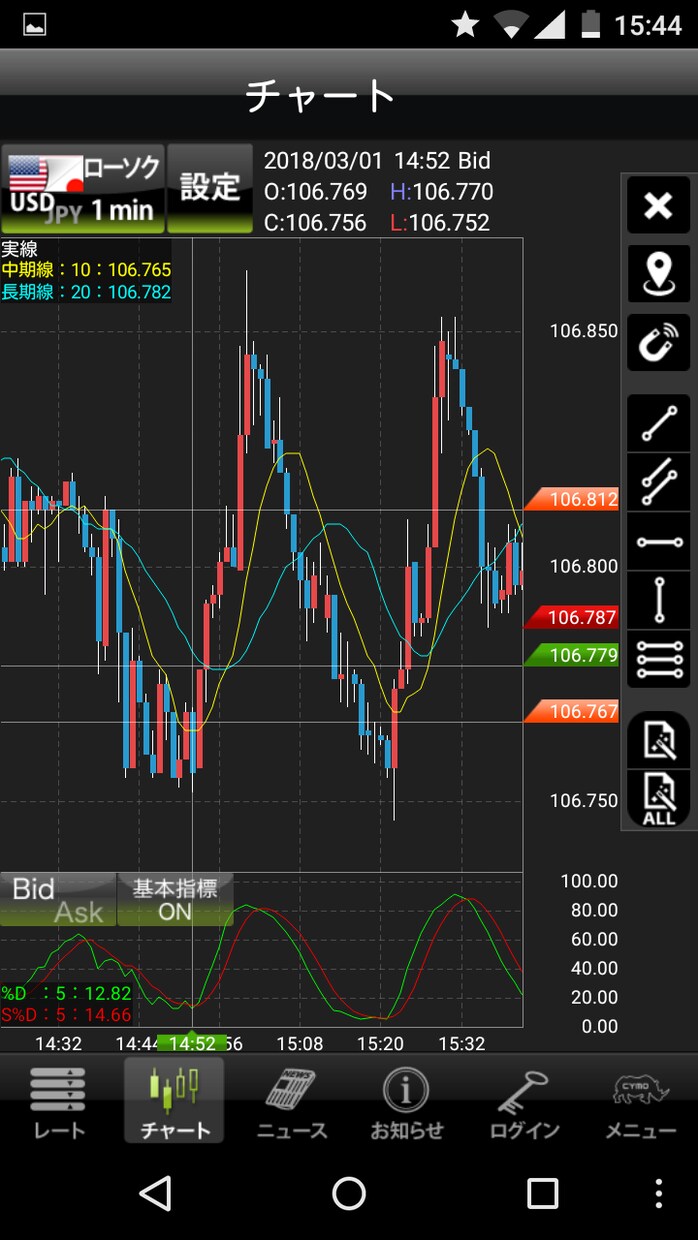Tap the orange 106.767 price line label
The image size is (698, 1240).
point(573,711)
